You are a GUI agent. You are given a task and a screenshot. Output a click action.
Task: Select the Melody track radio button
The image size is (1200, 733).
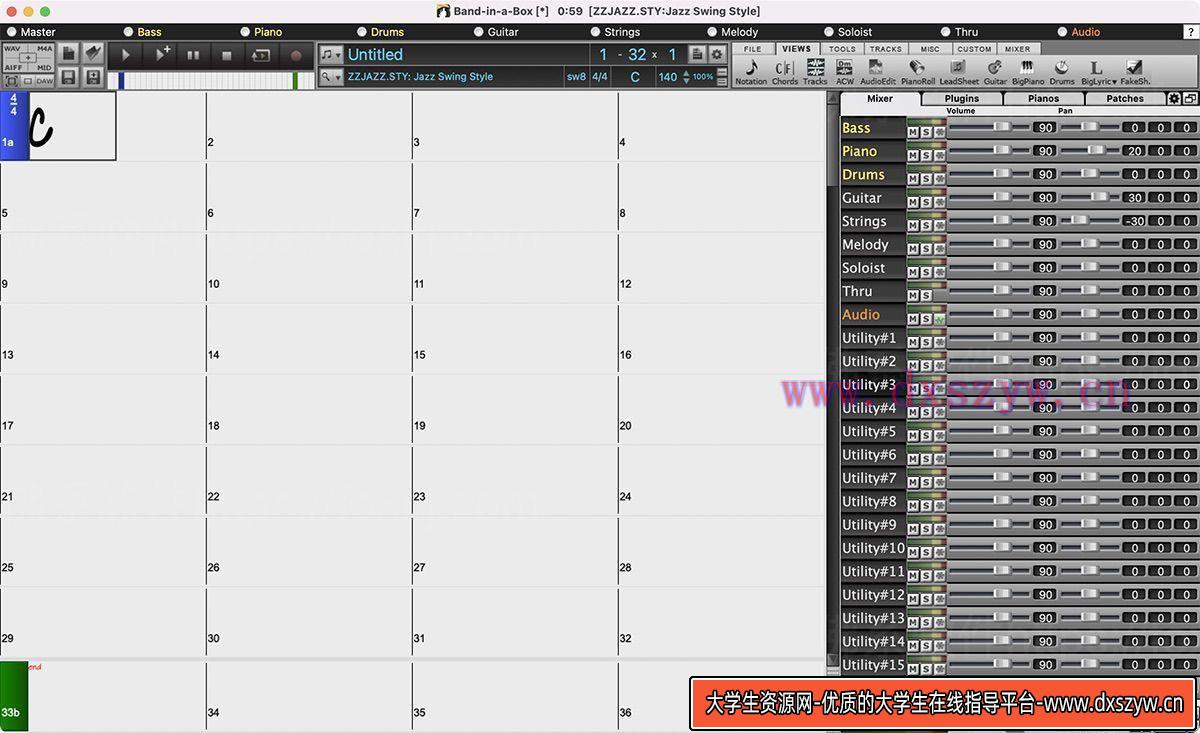tap(712, 32)
